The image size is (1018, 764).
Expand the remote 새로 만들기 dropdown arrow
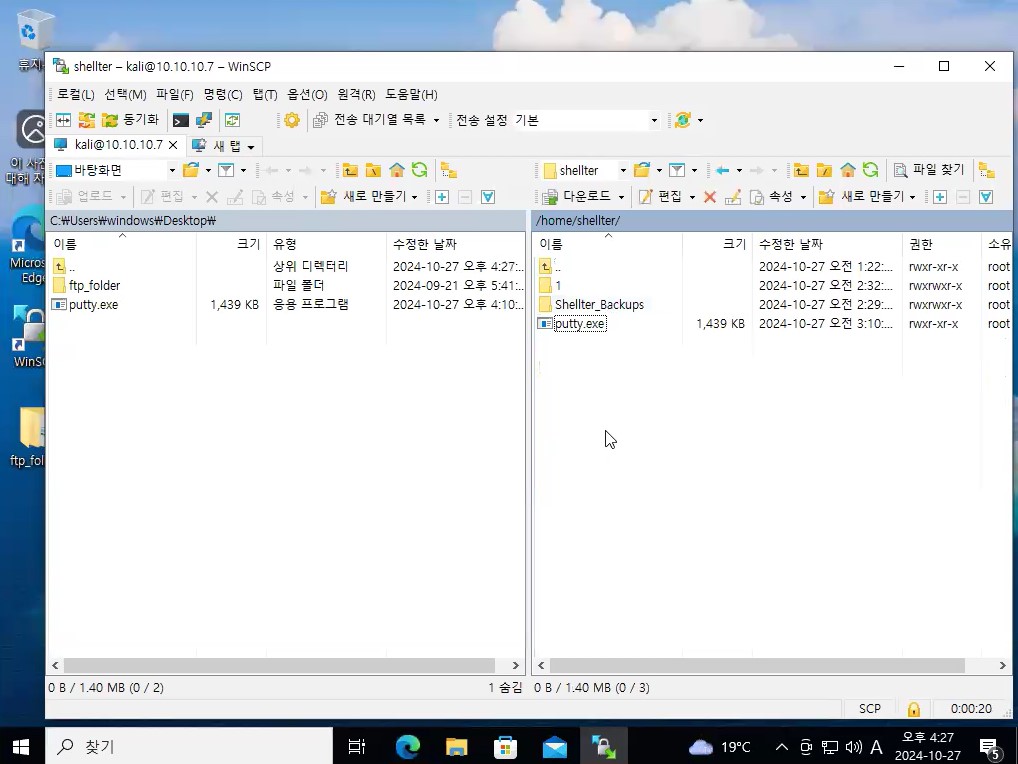pos(912,197)
